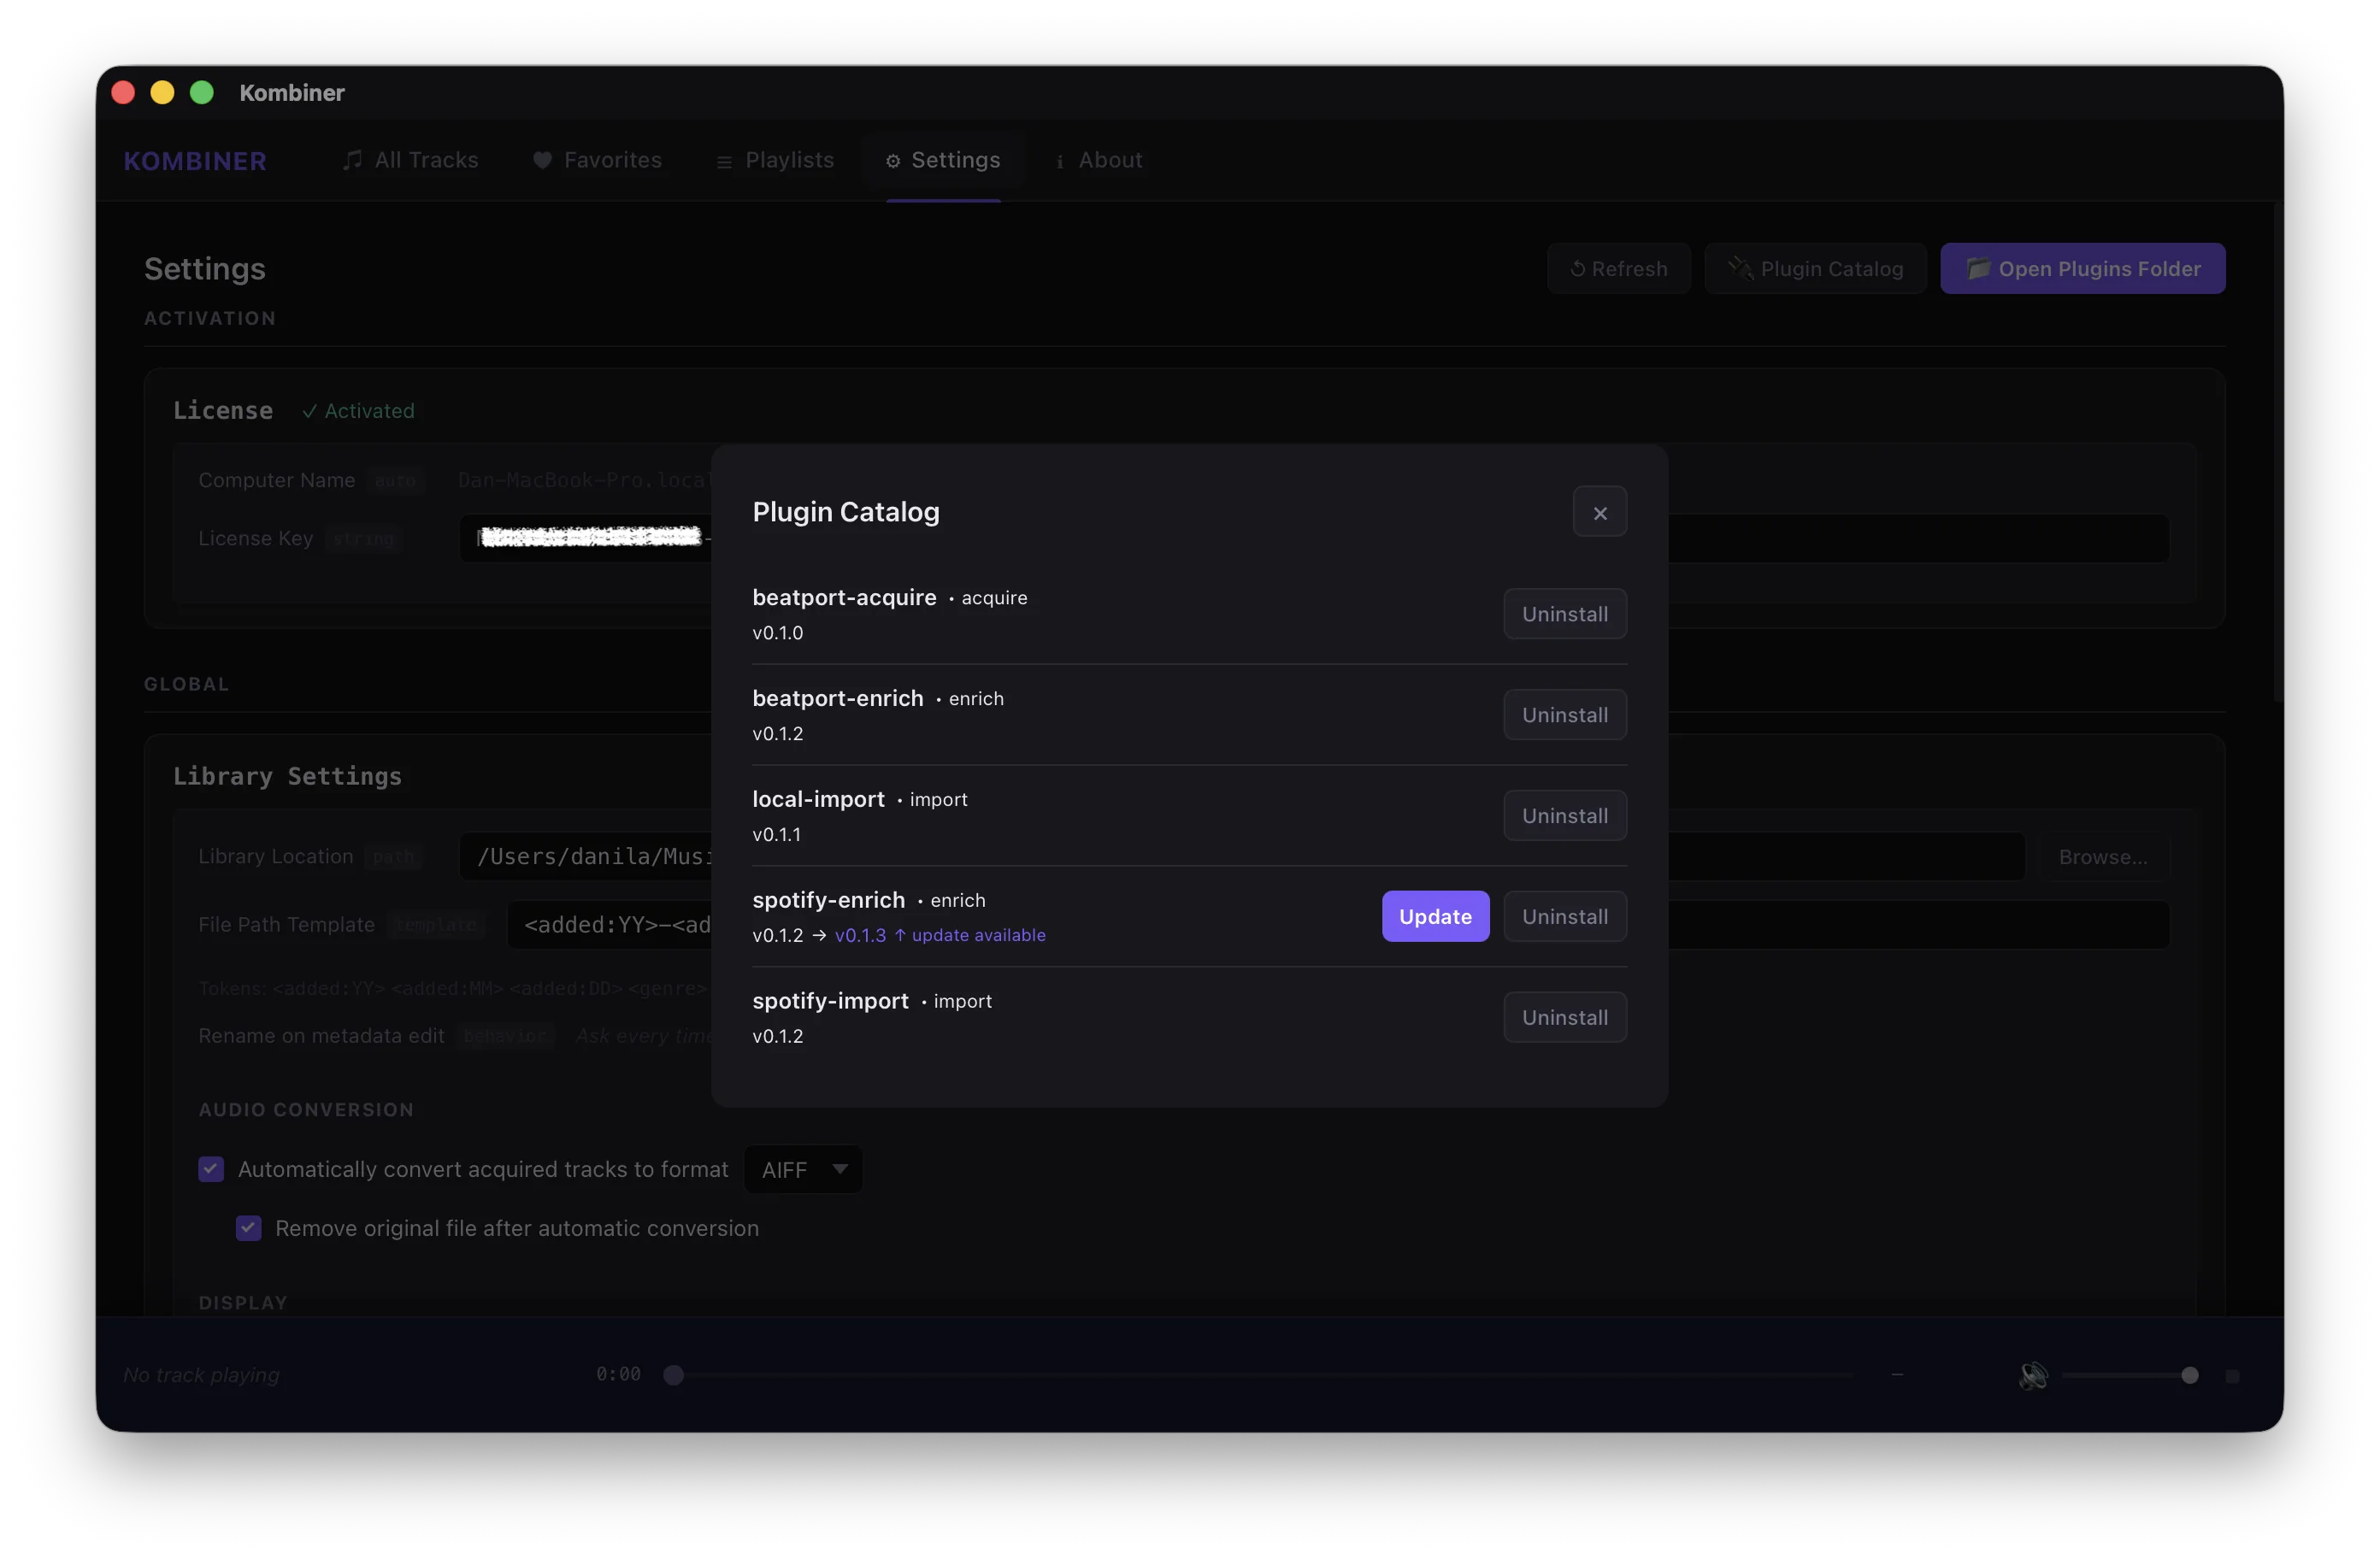Toggle Remove original file after conversion
2380x1559 pixels.
[x=248, y=1228]
